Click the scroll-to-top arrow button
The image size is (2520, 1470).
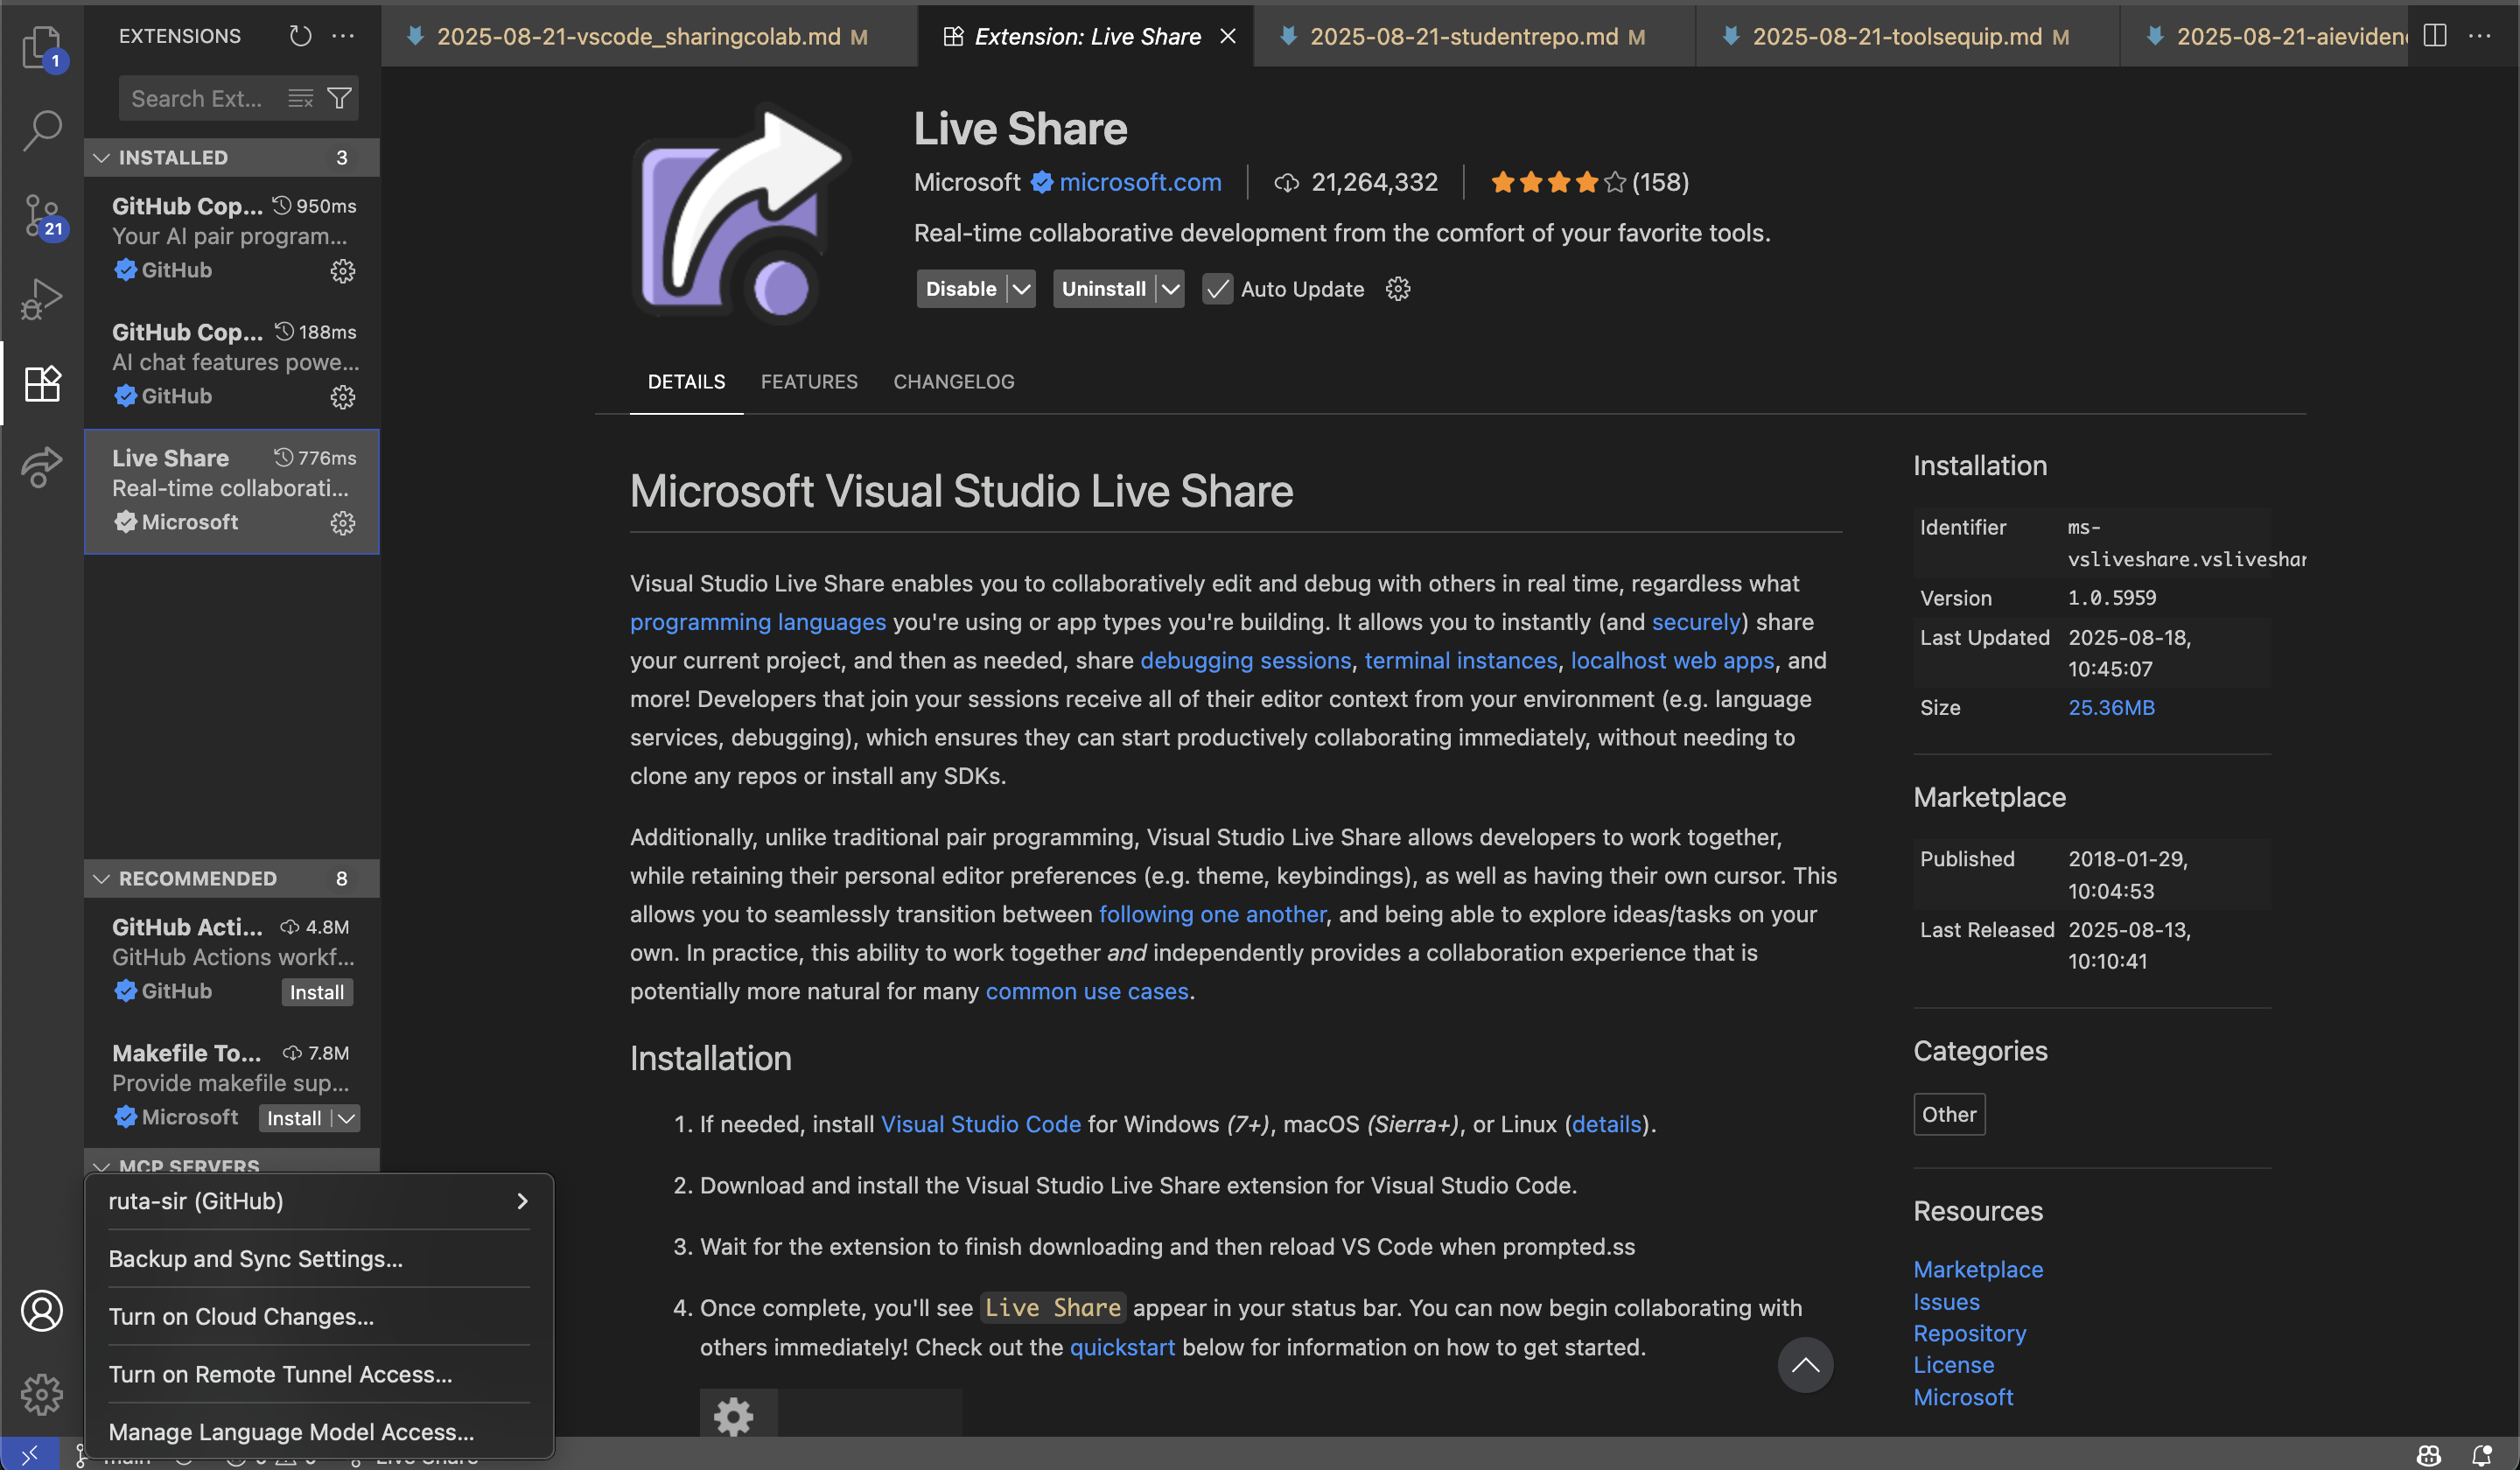(x=1805, y=1364)
